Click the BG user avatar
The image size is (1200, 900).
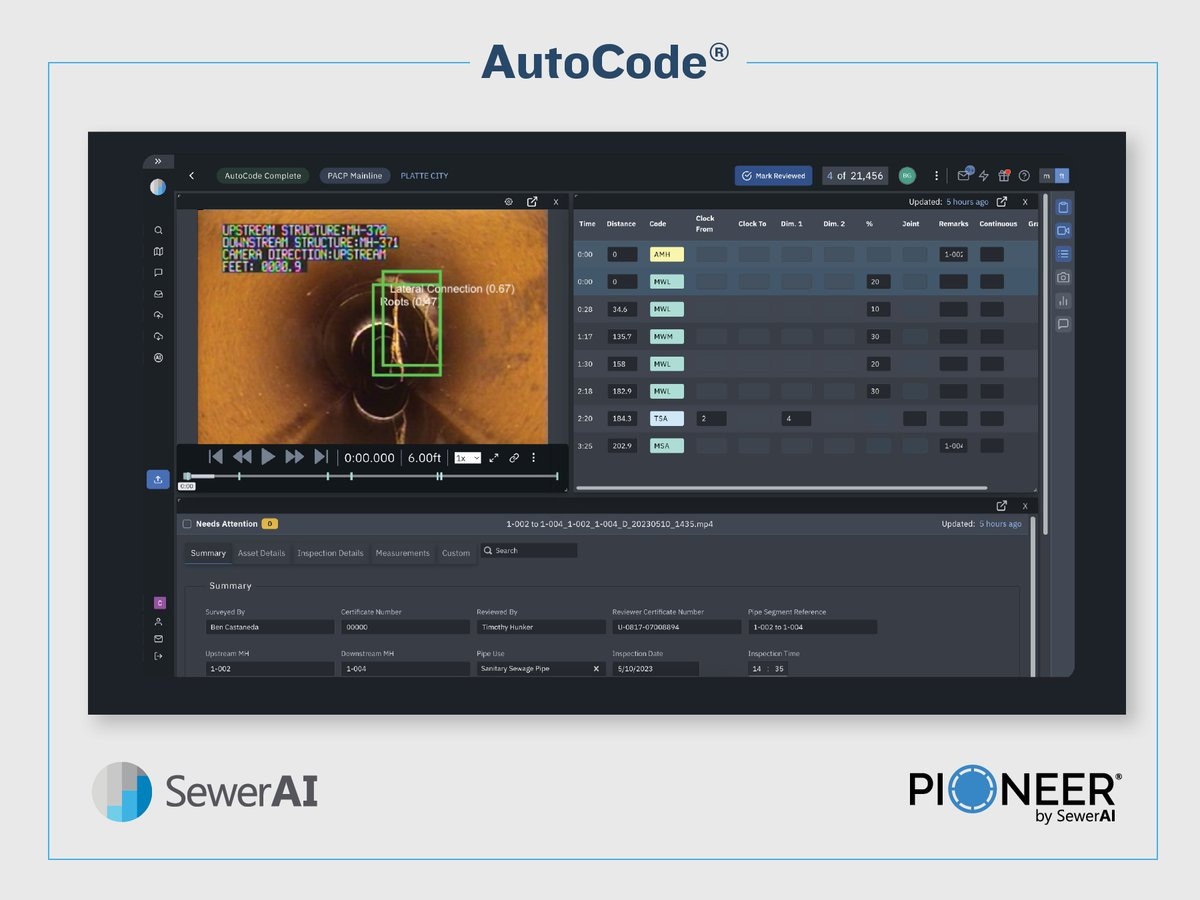tap(907, 176)
